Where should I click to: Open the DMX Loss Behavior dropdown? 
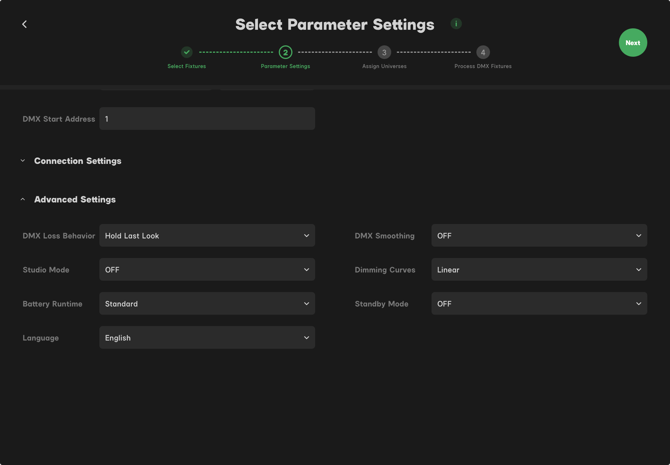[x=207, y=236]
